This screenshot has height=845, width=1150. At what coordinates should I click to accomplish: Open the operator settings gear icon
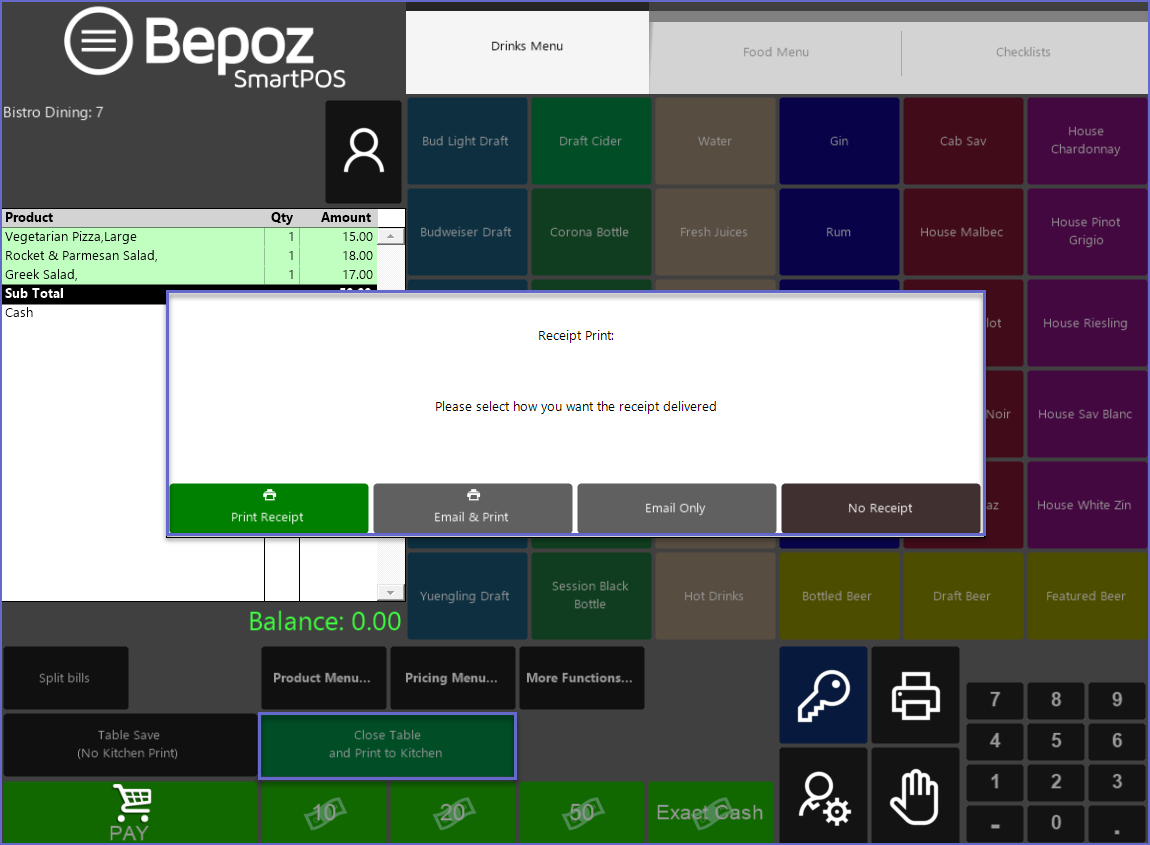[823, 796]
